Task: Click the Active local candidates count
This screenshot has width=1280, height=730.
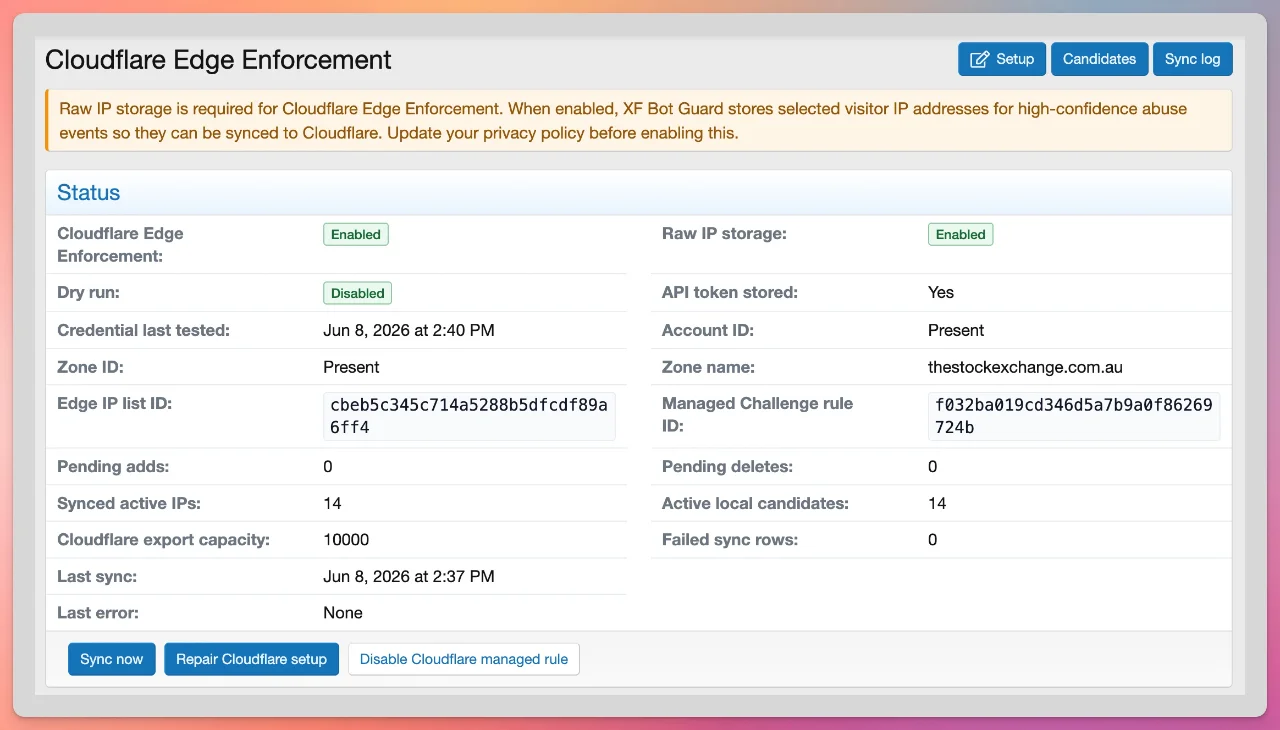Action: pyautogui.click(x=937, y=503)
